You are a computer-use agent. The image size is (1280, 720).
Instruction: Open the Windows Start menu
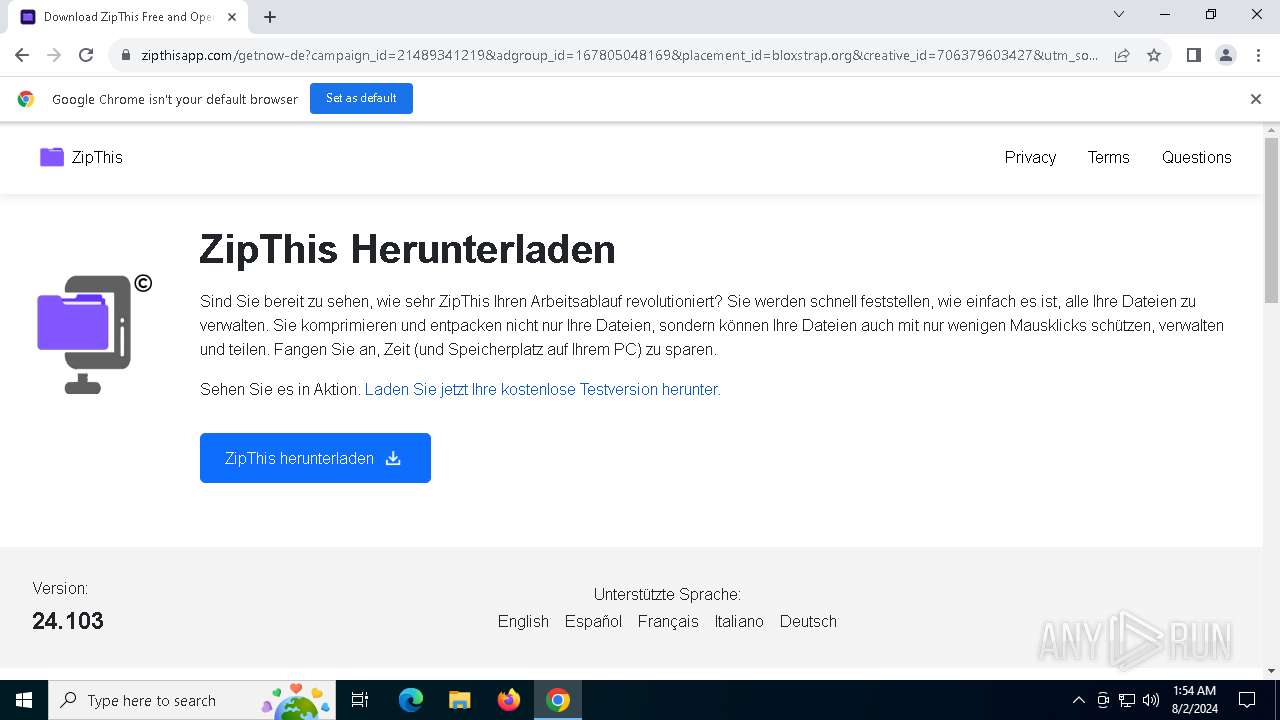coord(24,700)
